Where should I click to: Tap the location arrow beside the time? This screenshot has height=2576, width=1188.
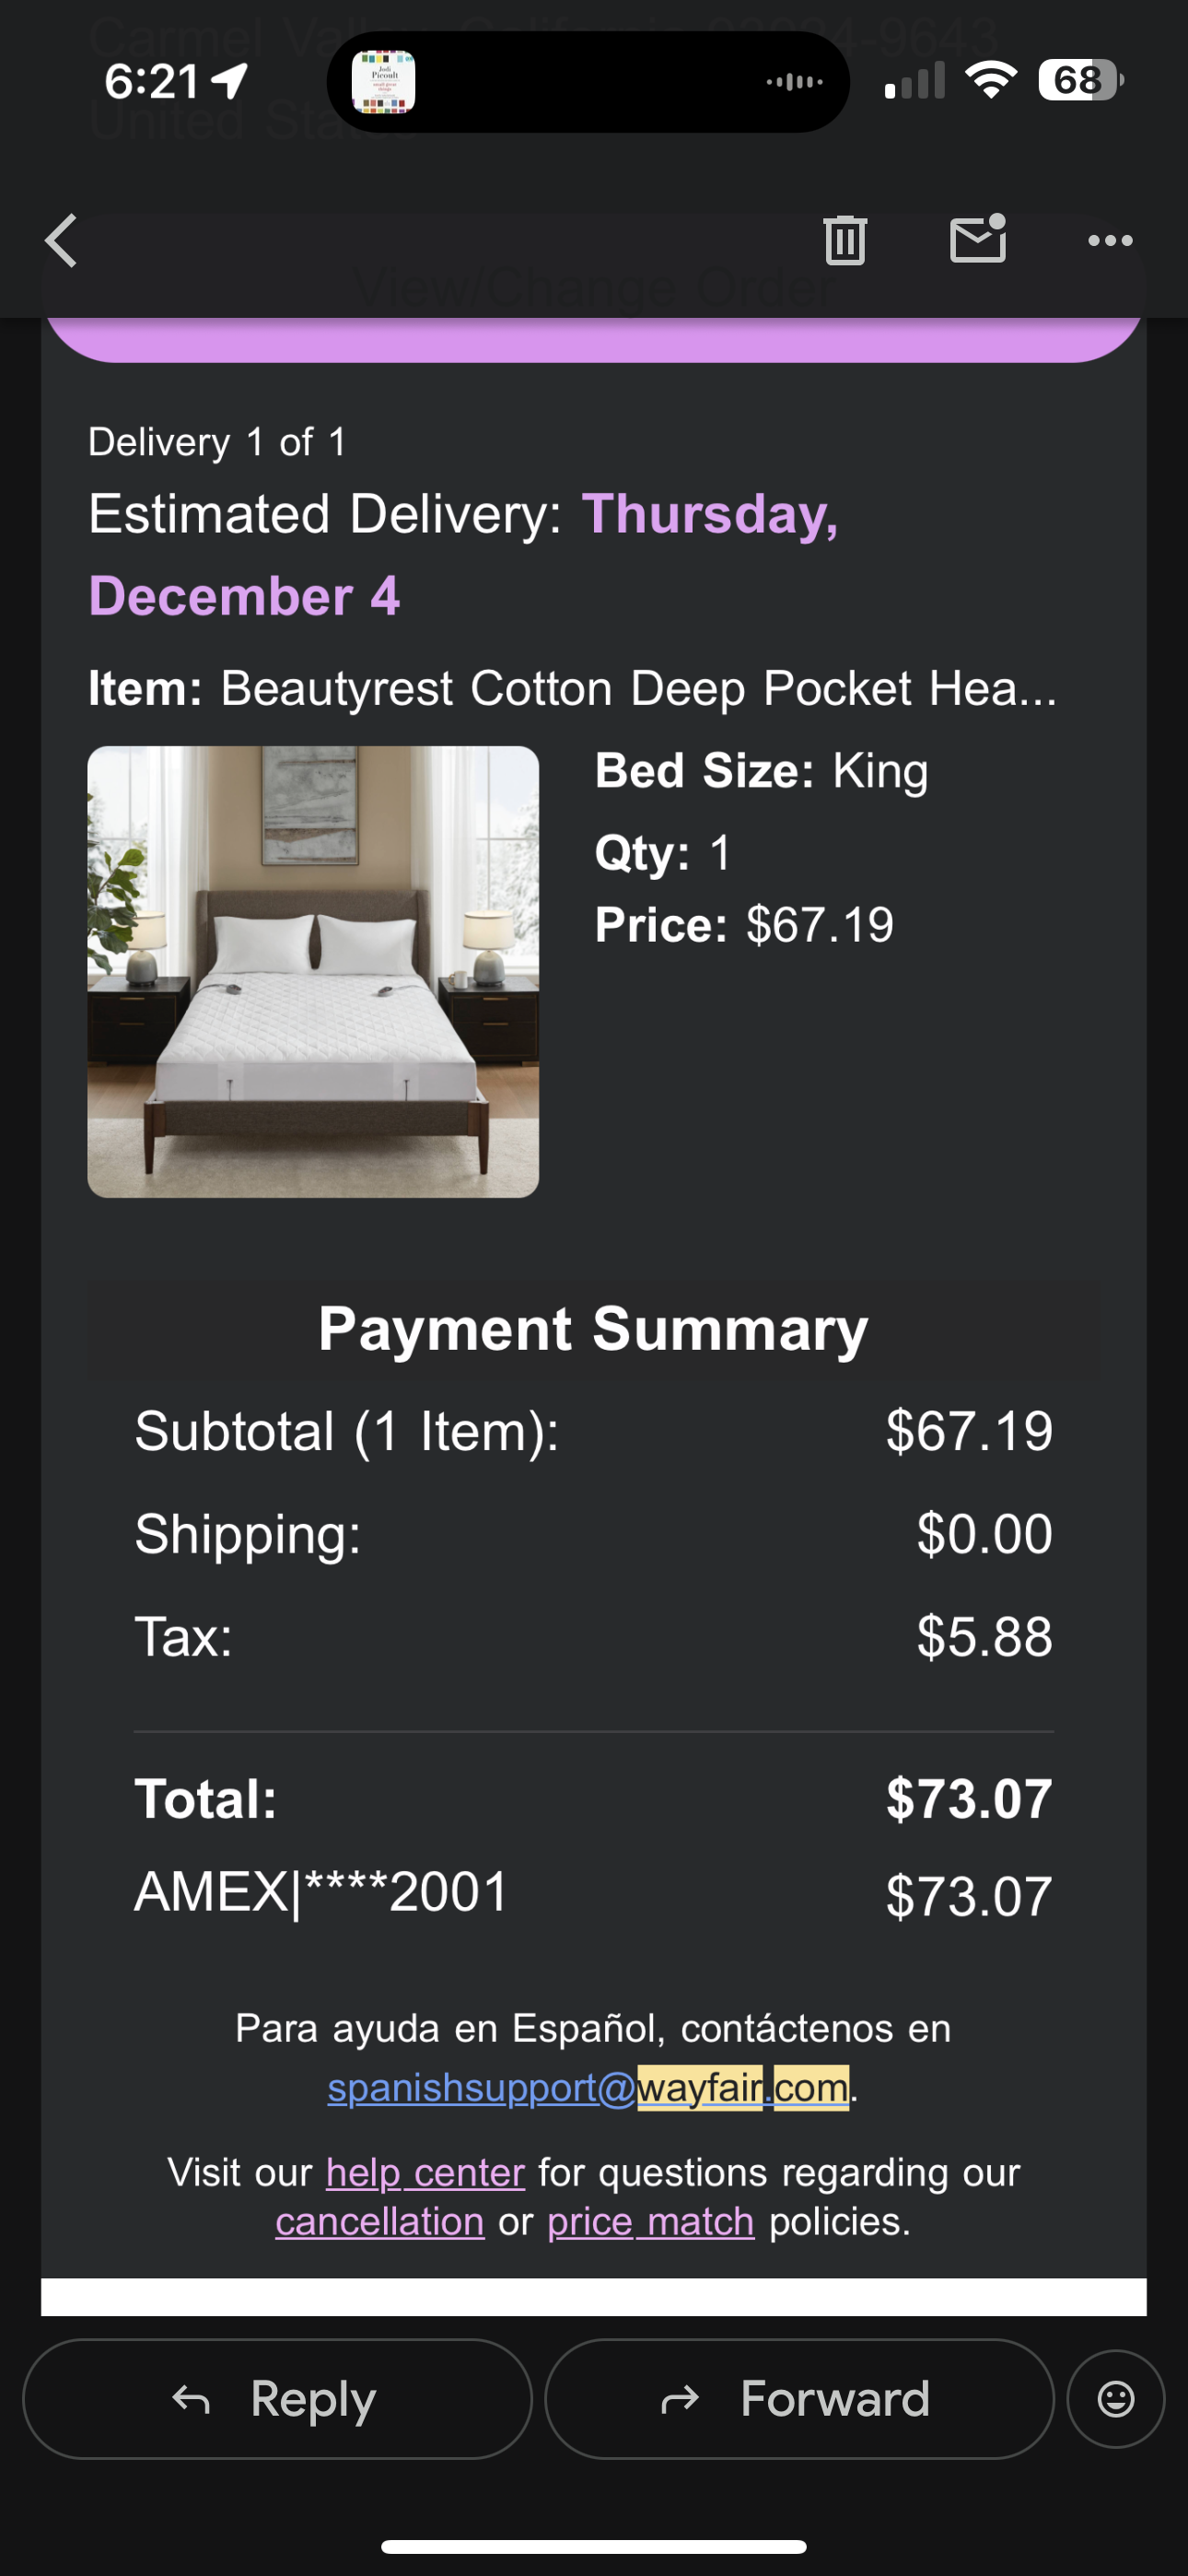point(230,81)
